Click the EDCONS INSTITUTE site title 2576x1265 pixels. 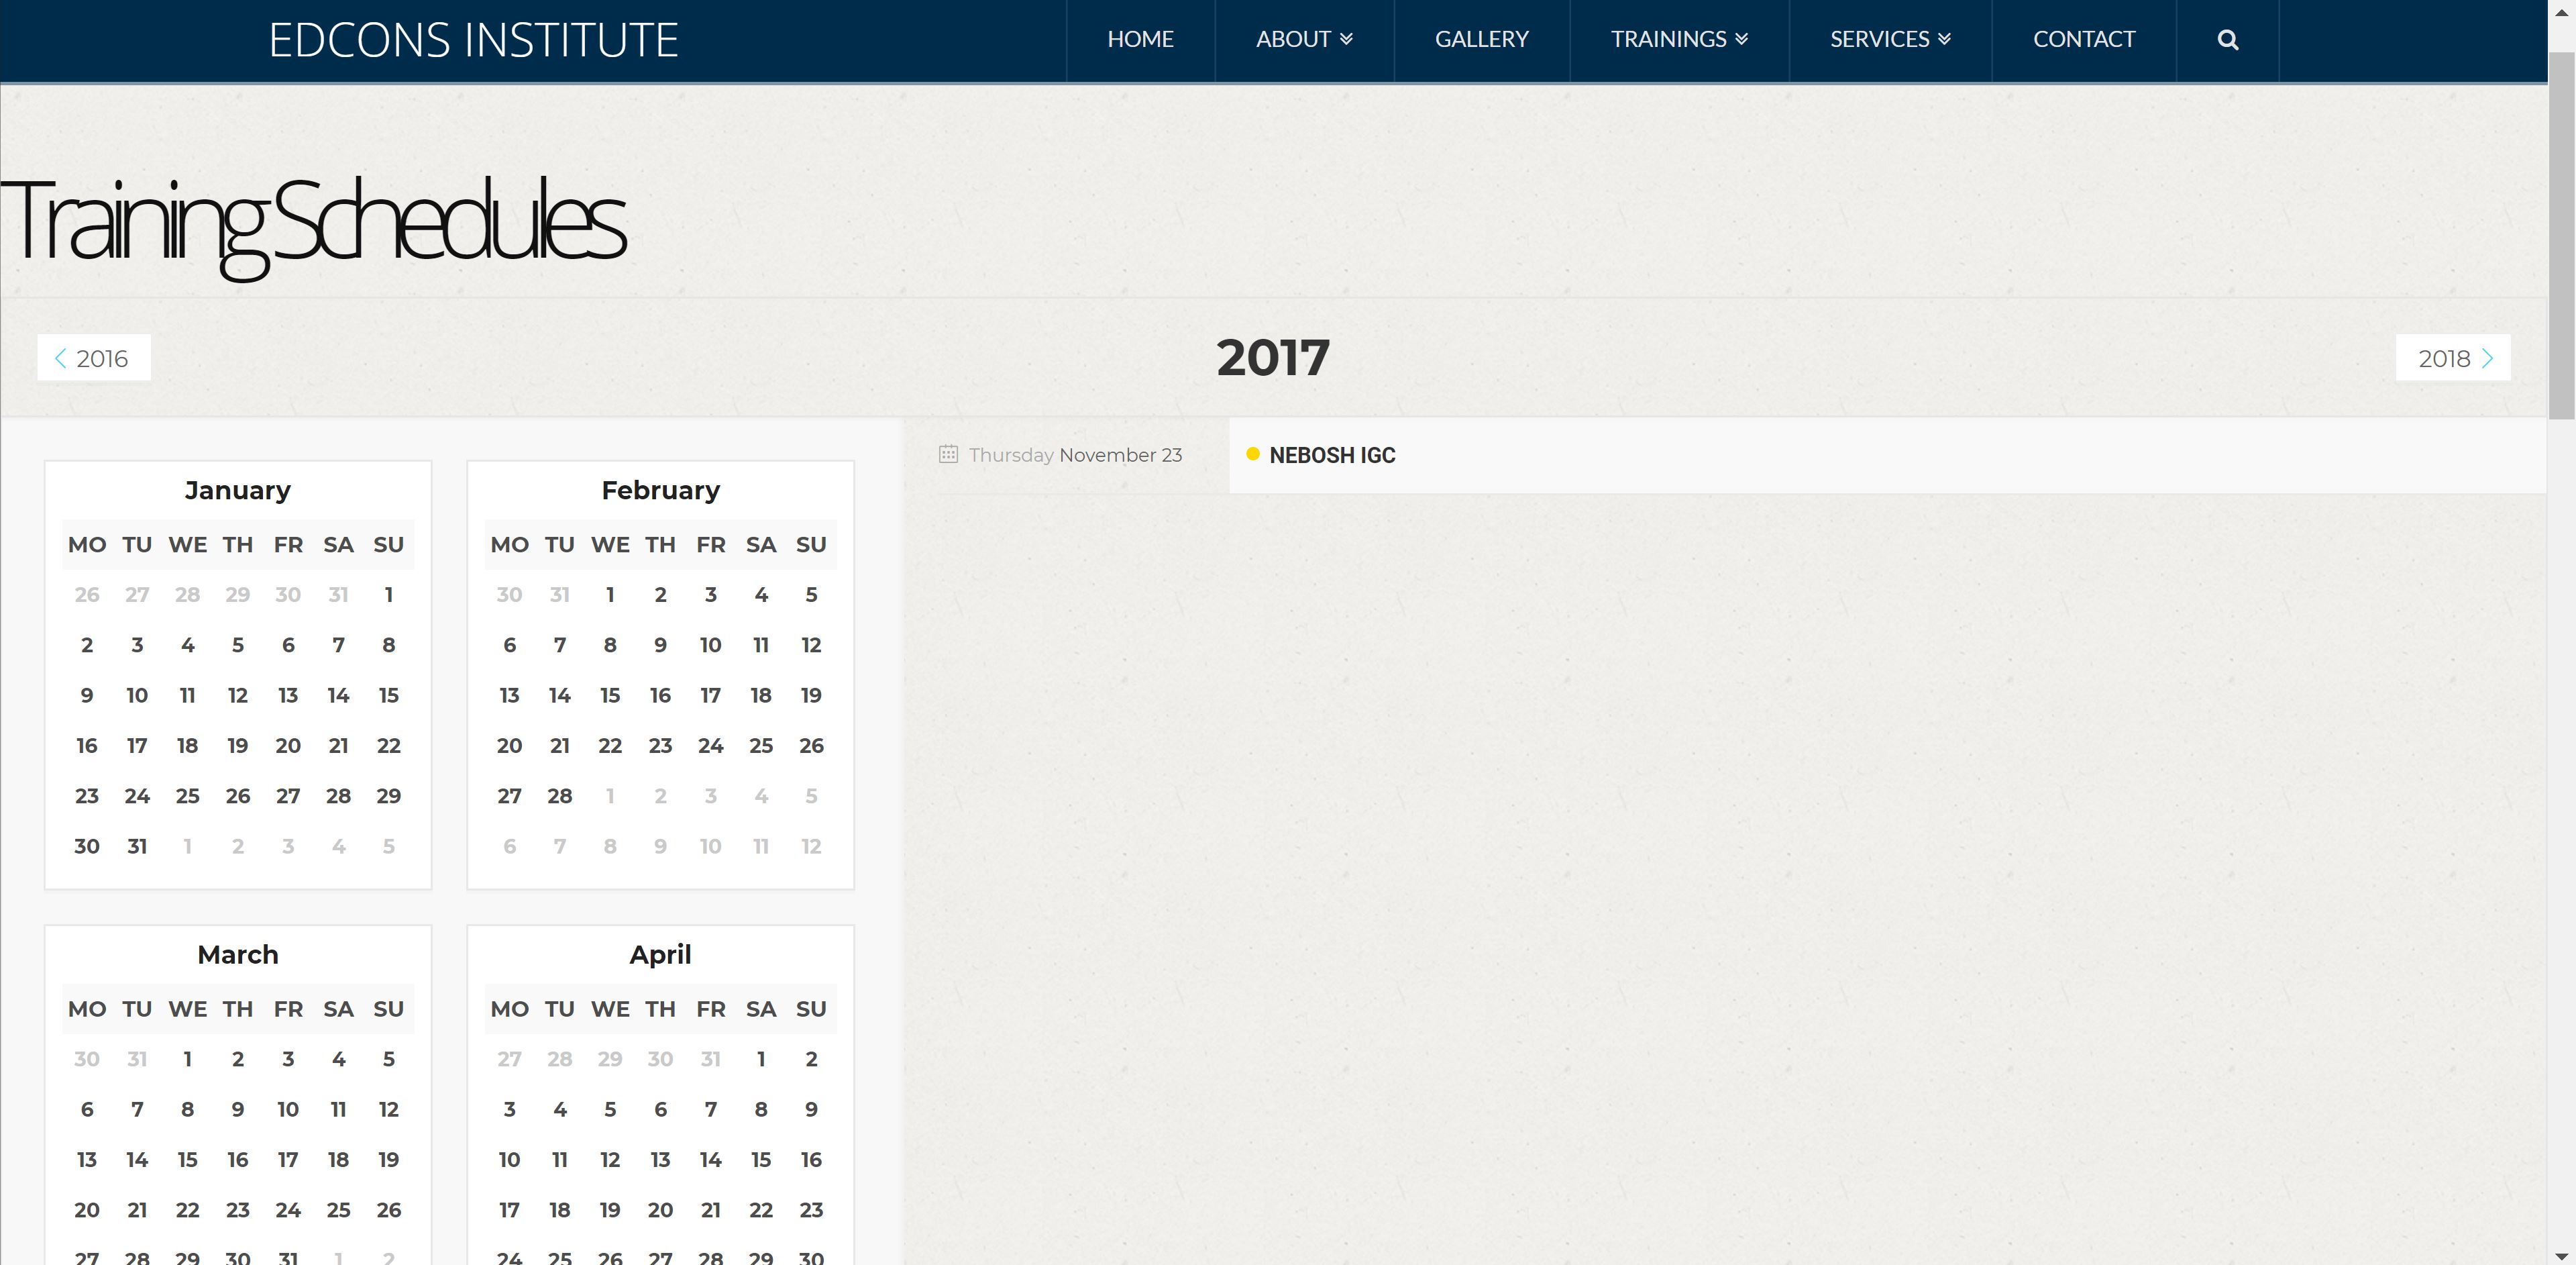[x=473, y=40]
